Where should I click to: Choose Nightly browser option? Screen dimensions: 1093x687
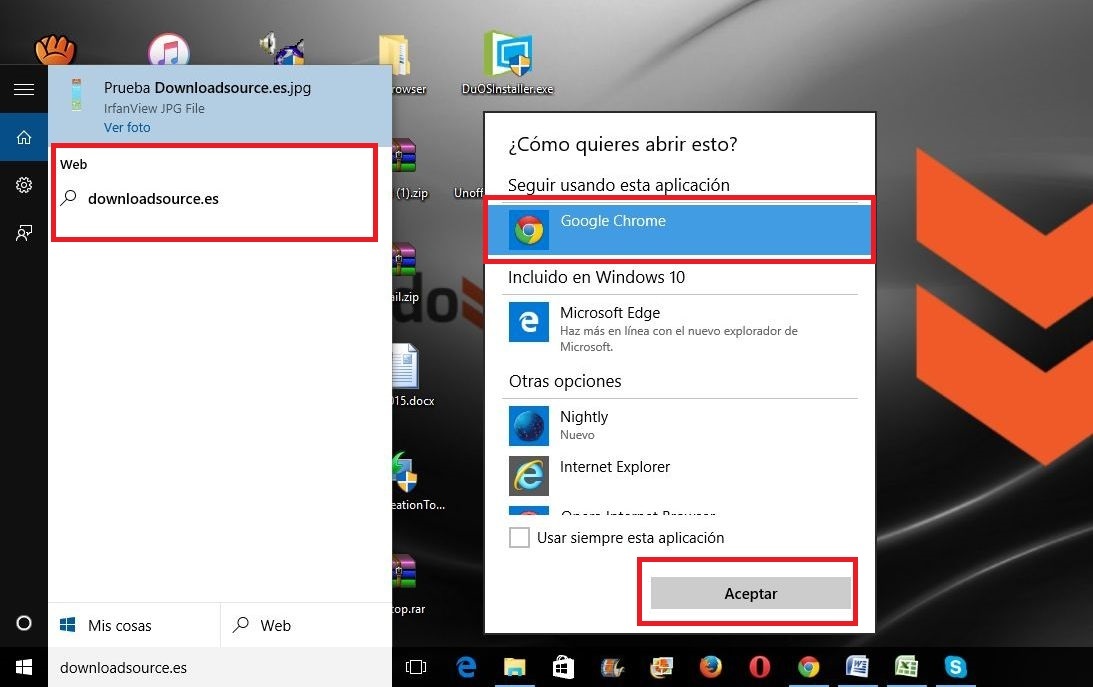(680, 425)
